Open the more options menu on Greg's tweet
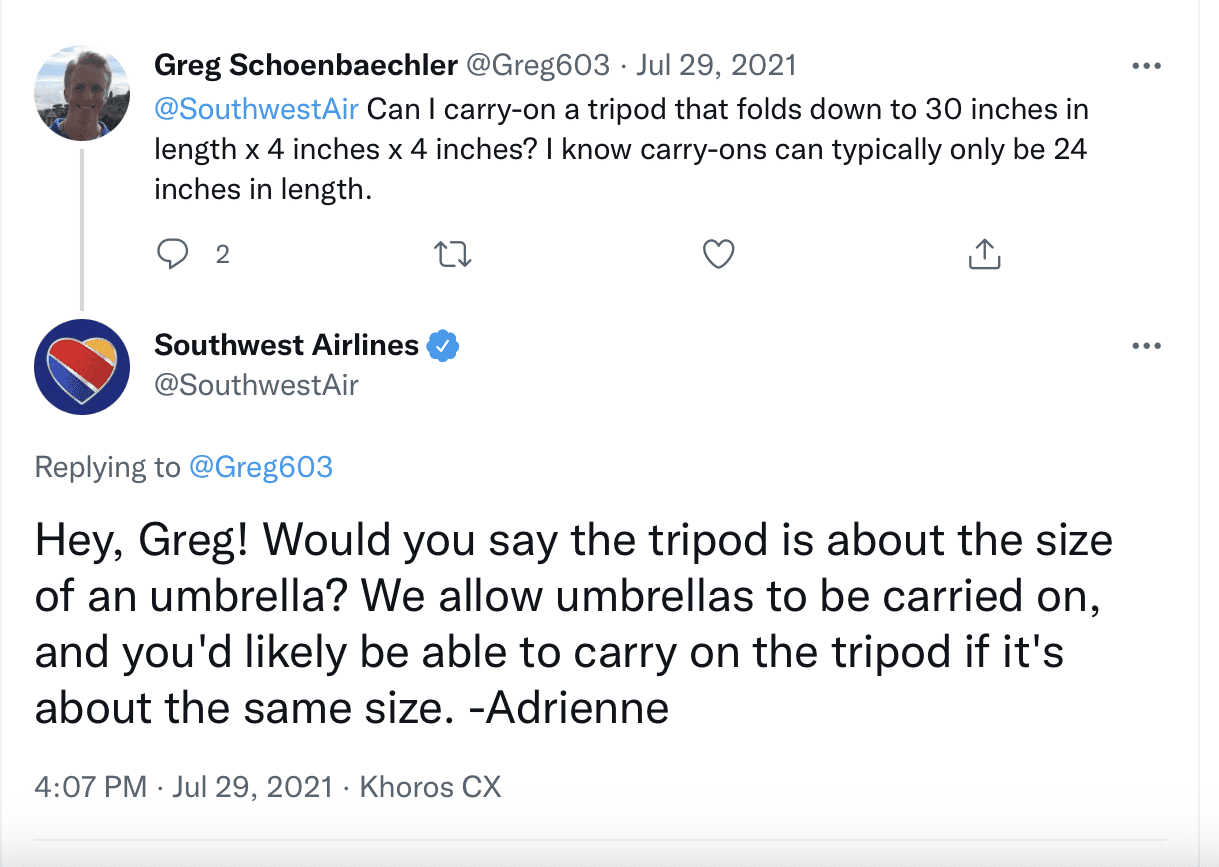This screenshot has height=867, width=1219. click(1146, 66)
